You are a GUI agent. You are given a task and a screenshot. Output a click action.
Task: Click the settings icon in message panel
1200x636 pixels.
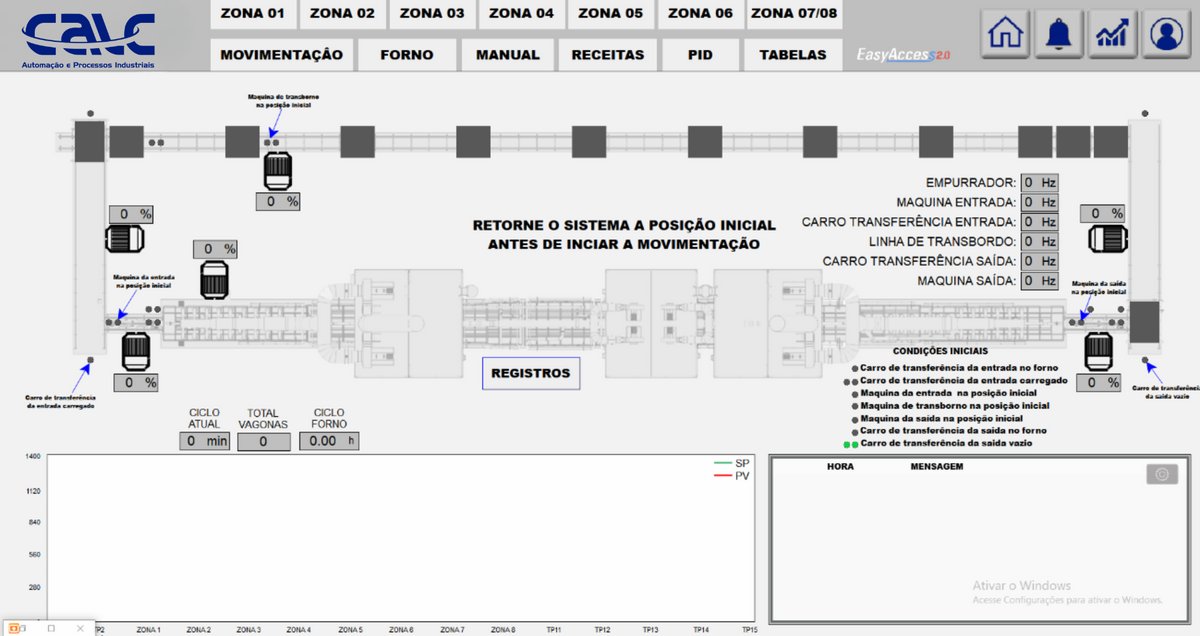pos(1161,475)
